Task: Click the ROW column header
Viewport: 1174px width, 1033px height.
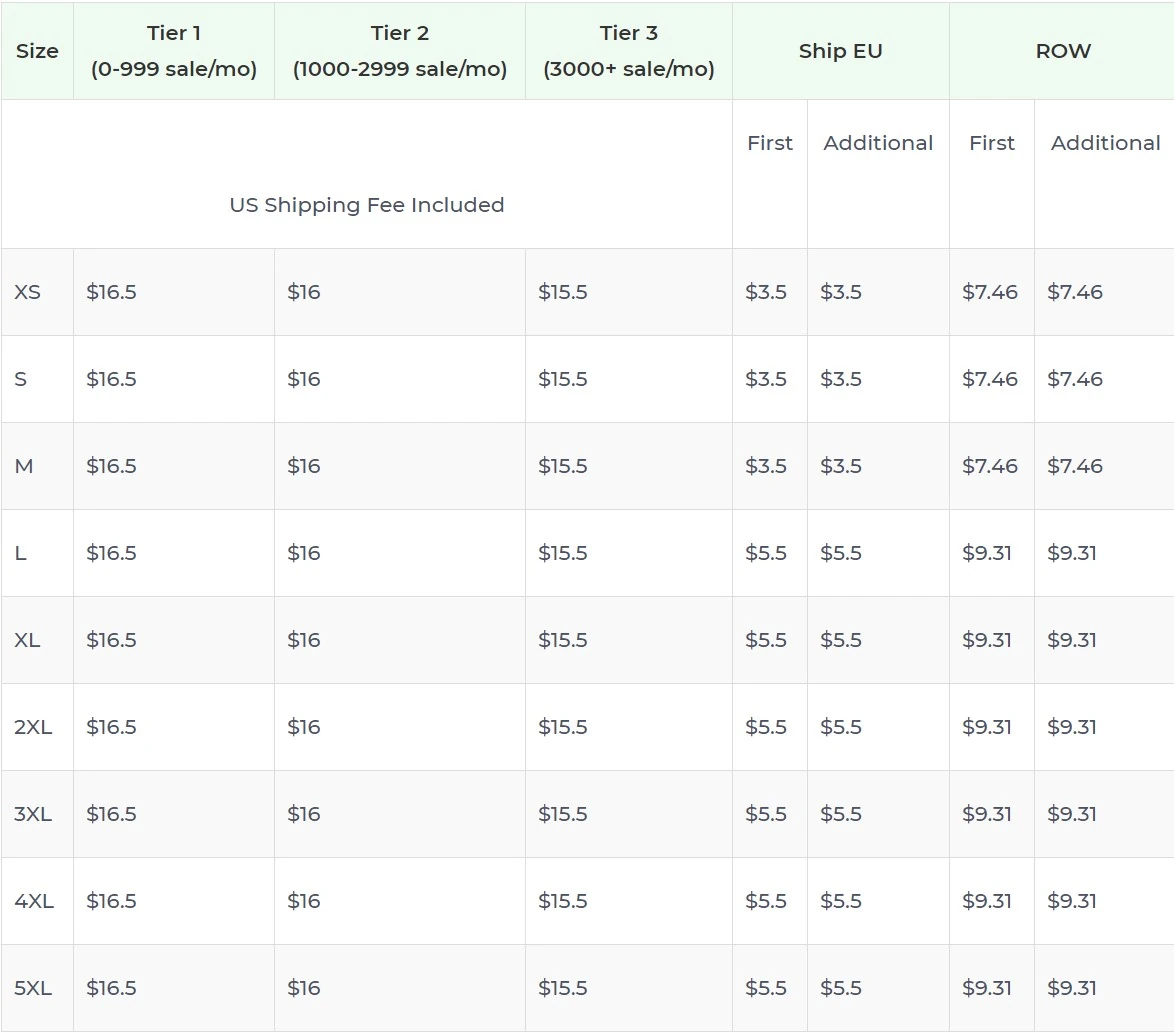Action: [1063, 51]
